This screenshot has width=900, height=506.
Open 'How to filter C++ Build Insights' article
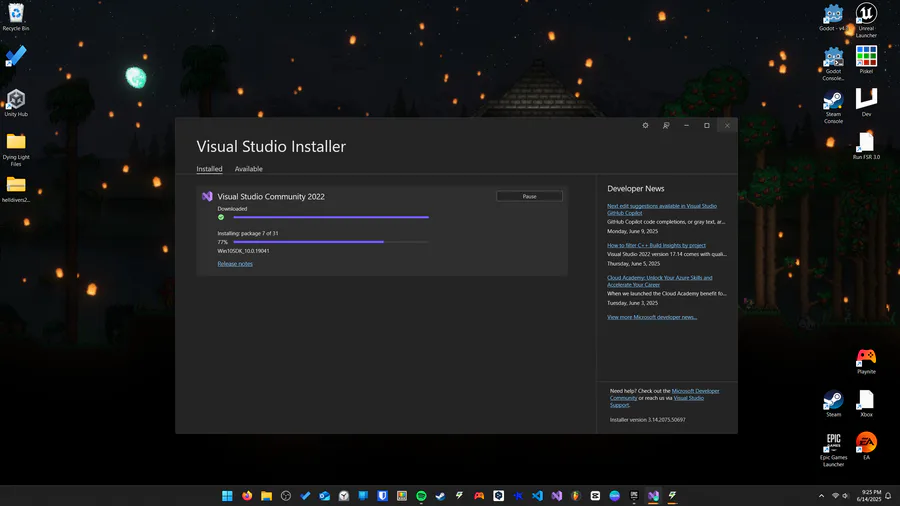(x=656, y=245)
